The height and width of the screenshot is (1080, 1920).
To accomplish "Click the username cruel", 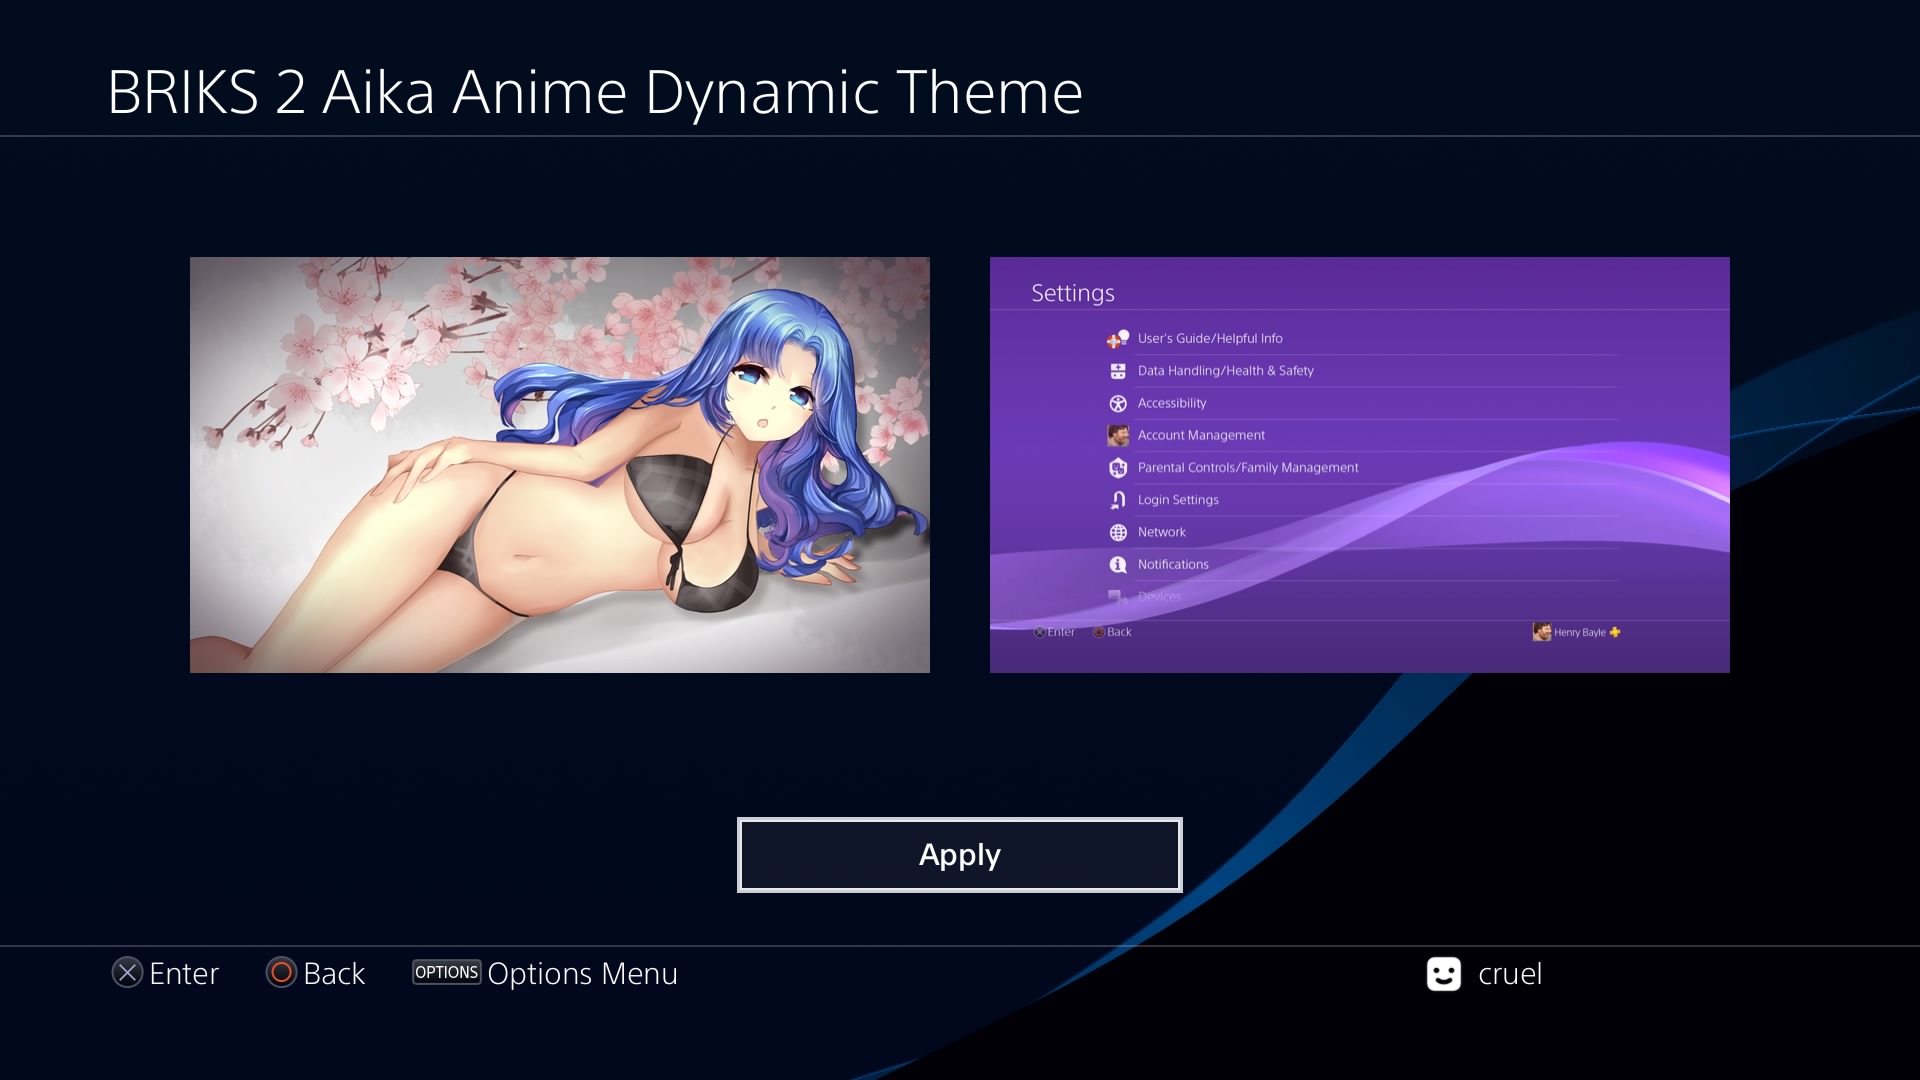I will (x=1509, y=974).
